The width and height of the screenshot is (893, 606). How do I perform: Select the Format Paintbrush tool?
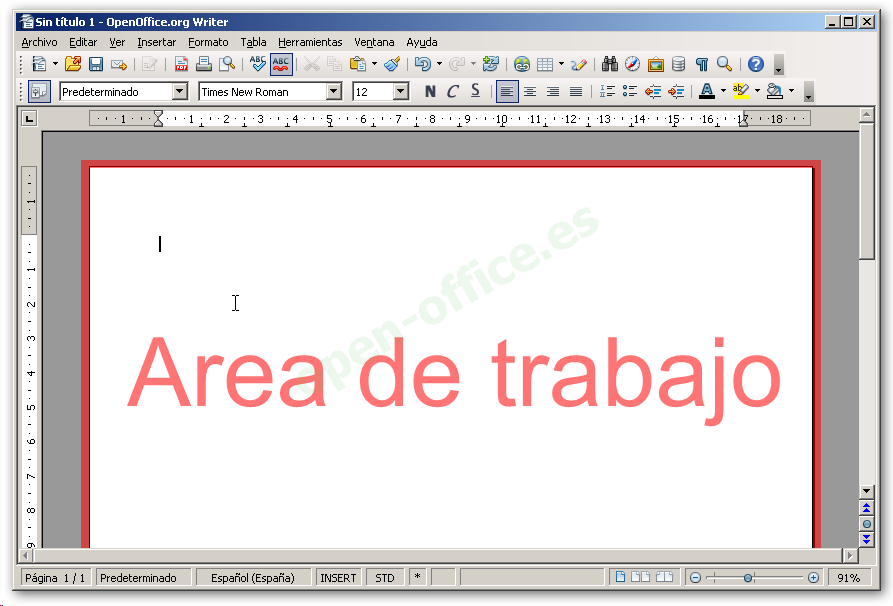click(392, 64)
